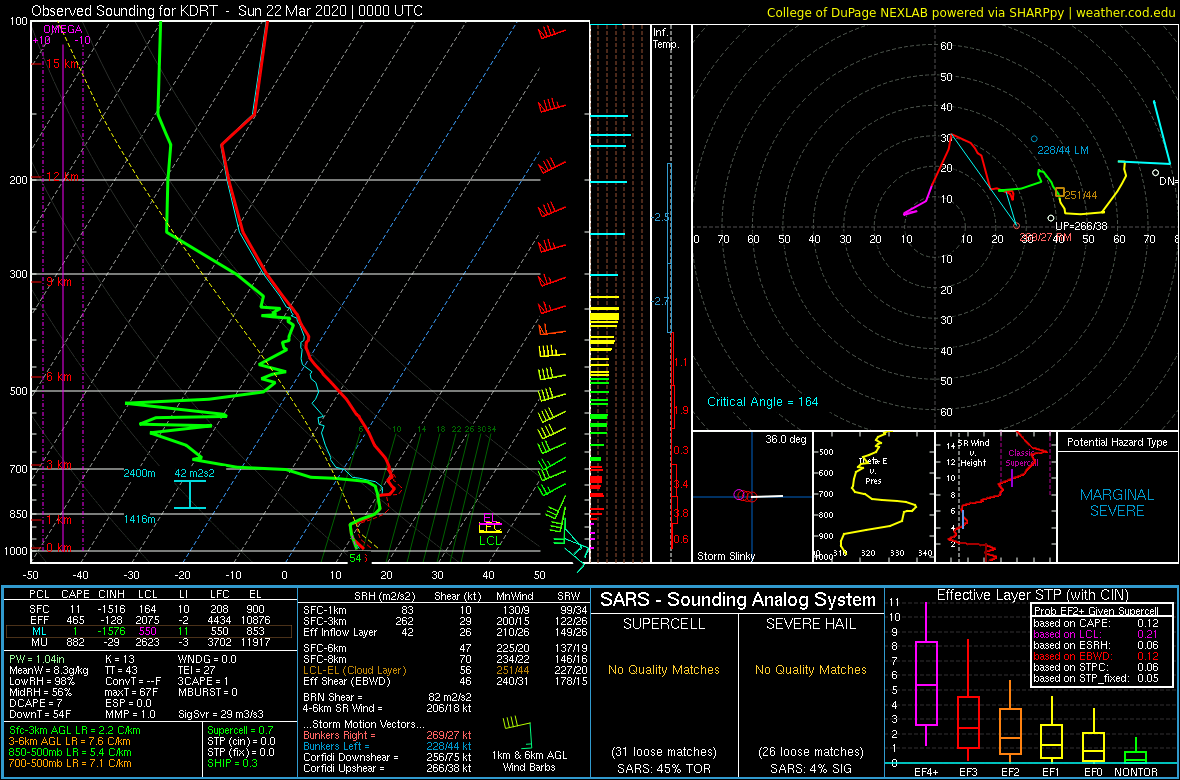The width and height of the screenshot is (1180, 780).
Task: Click the 700-500mb LR = 7.1 C/km line
Action: [71, 762]
